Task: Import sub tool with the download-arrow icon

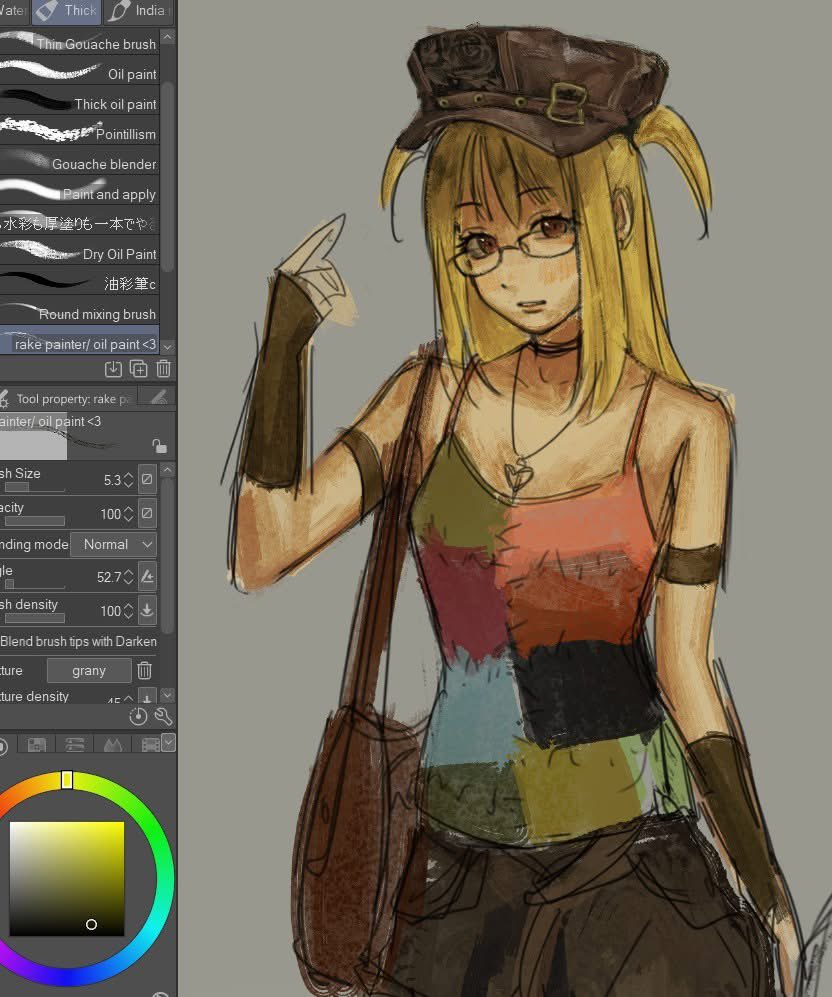Action: 113,369
